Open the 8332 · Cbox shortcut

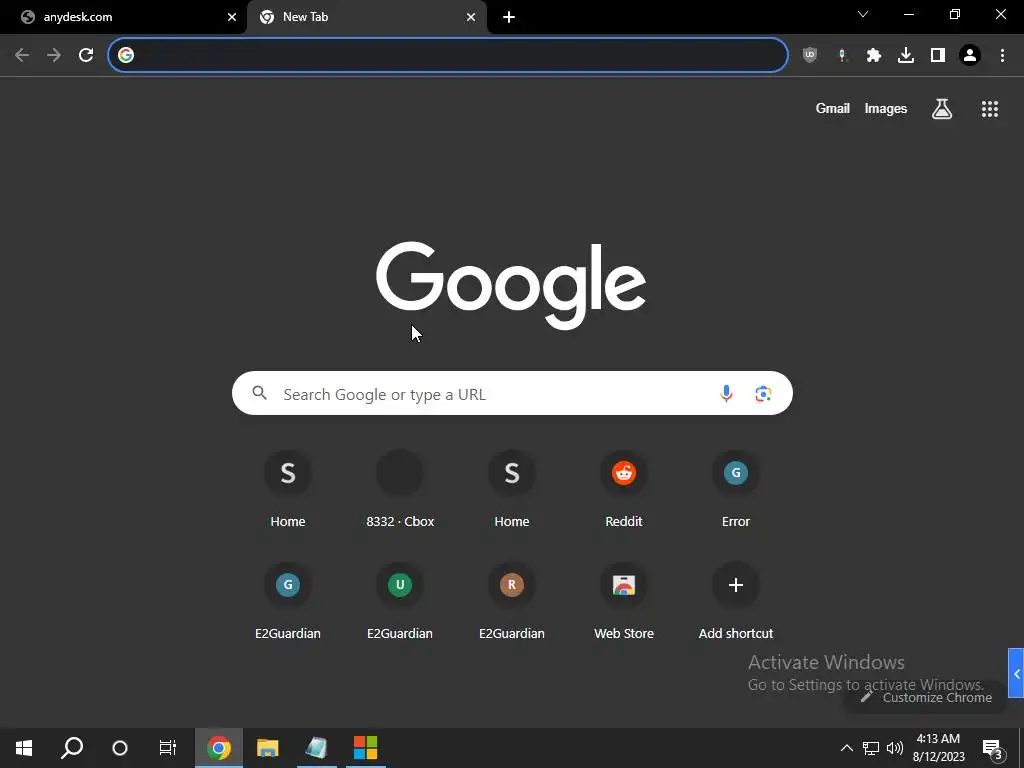click(400, 488)
